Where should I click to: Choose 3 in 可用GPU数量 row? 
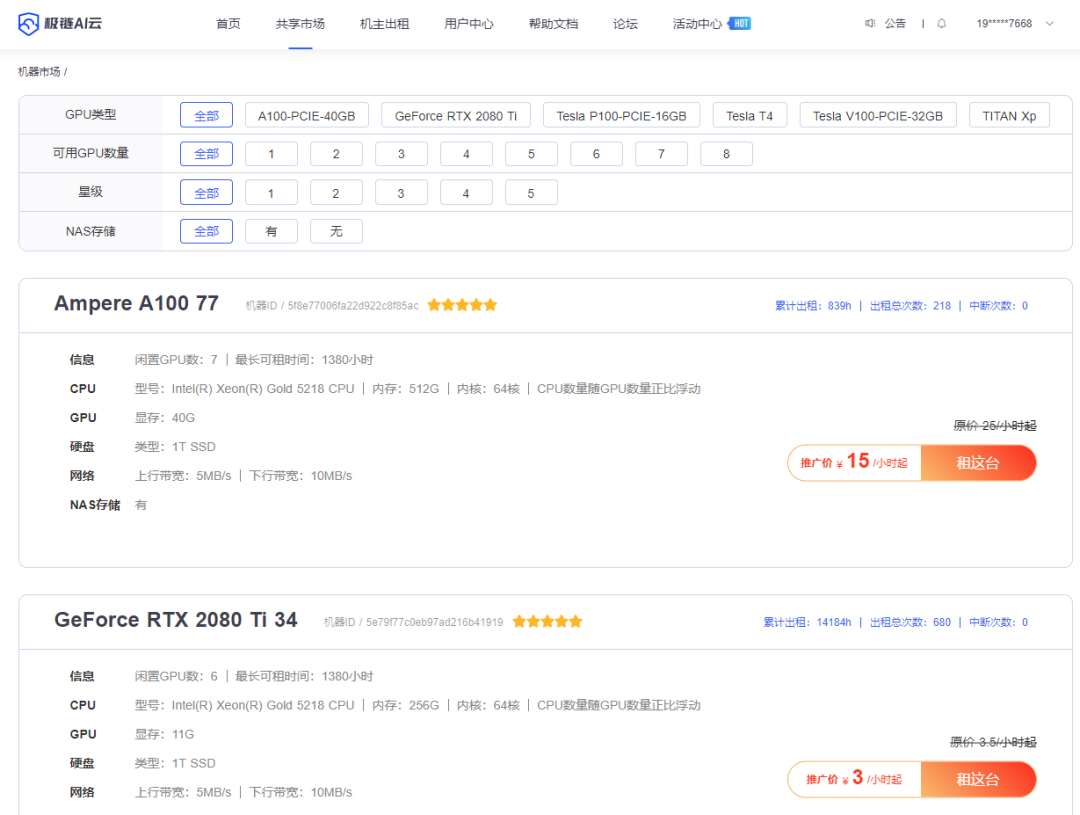click(x=401, y=154)
